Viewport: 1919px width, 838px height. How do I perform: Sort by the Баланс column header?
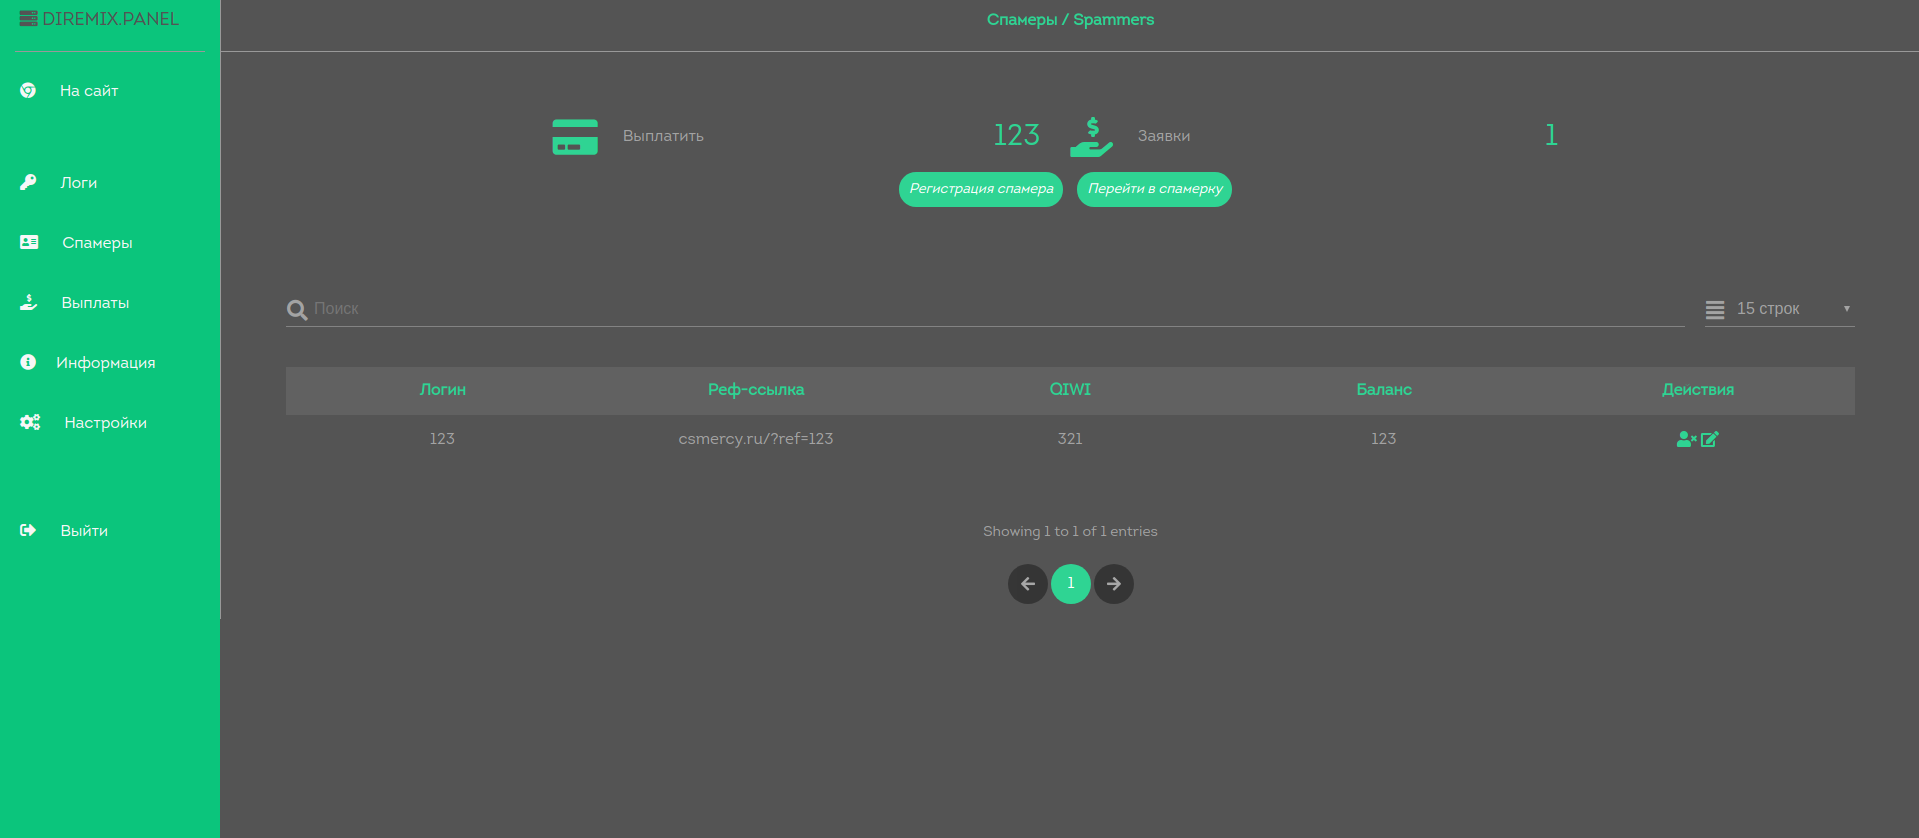click(1383, 390)
